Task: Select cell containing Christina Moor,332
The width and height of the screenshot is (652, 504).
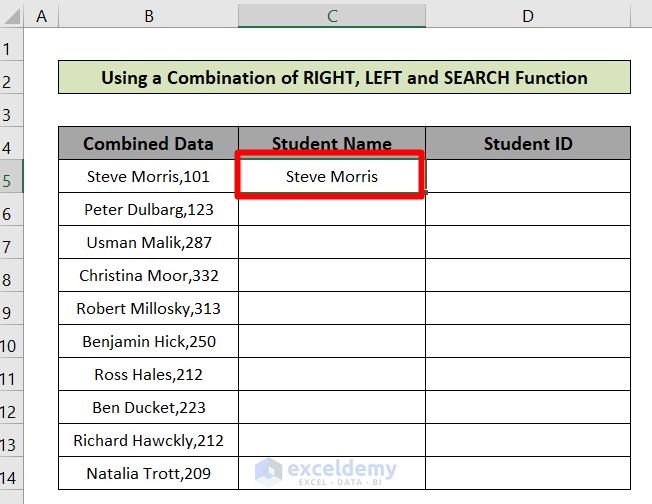Action: (148, 275)
